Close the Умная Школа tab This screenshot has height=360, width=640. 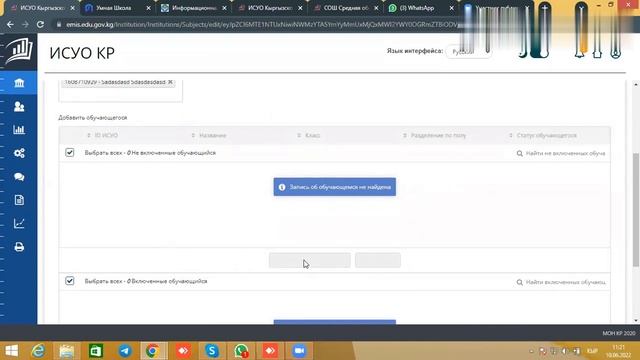[x=148, y=8]
